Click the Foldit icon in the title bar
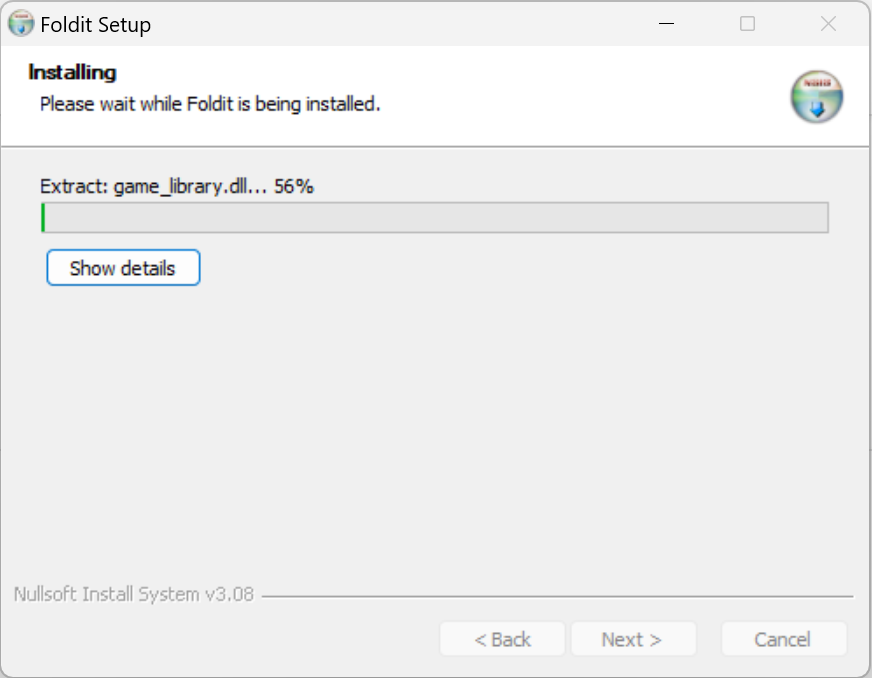This screenshot has width=872, height=678. coord(21,24)
